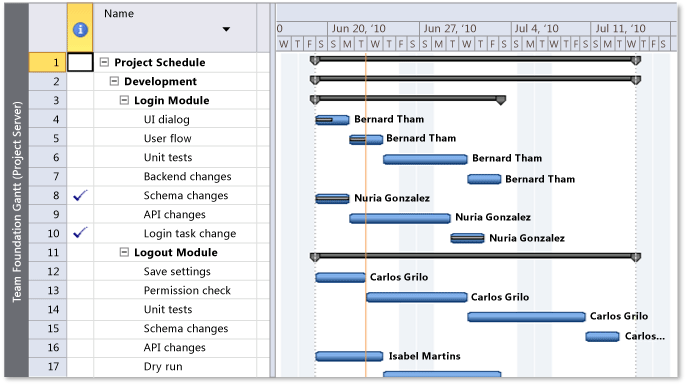Open the Name column dropdown arrow
Screen dimensions: 687x385
tap(226, 29)
